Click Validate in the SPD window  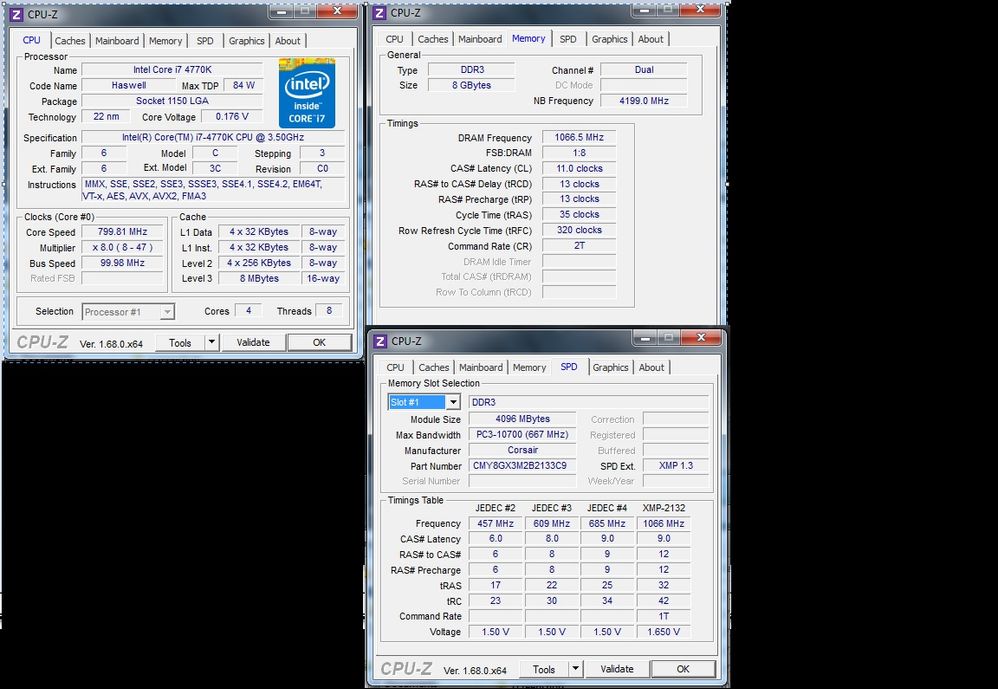(617, 669)
